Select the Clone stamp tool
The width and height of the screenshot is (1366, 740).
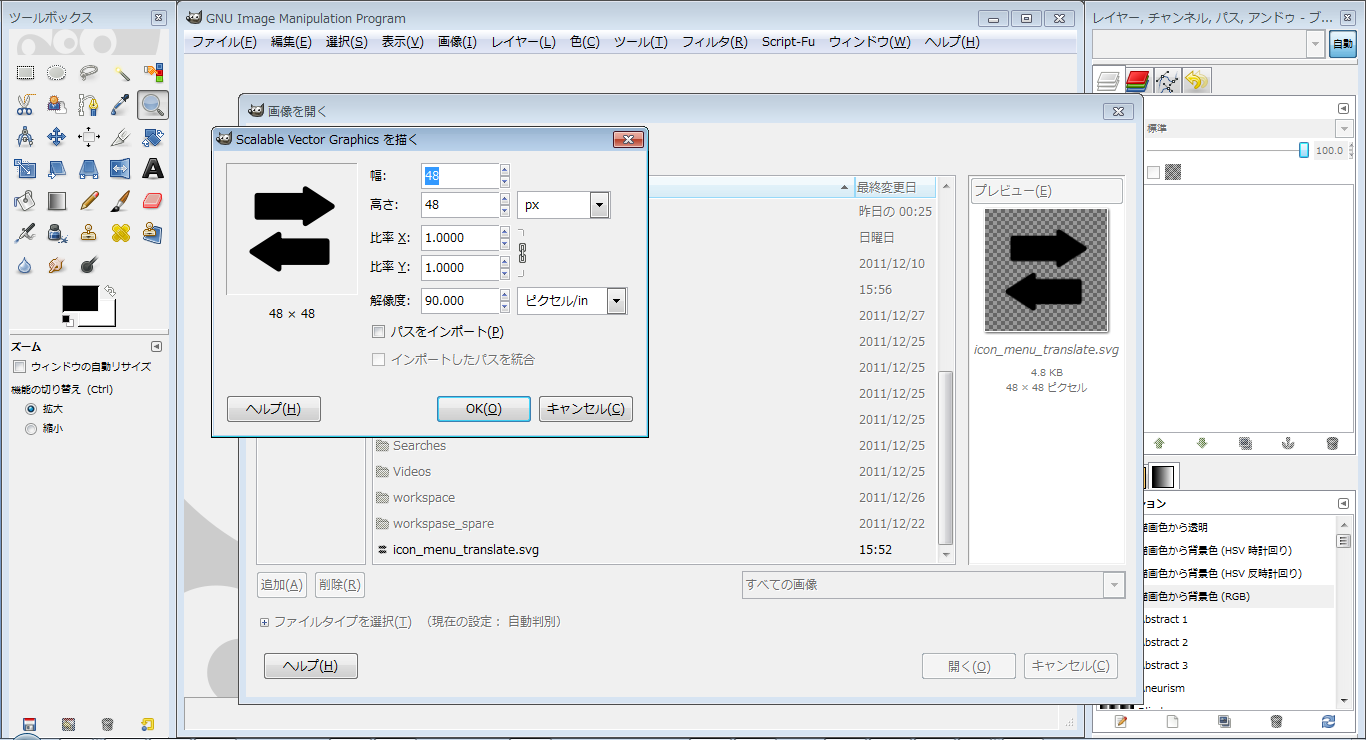89,233
